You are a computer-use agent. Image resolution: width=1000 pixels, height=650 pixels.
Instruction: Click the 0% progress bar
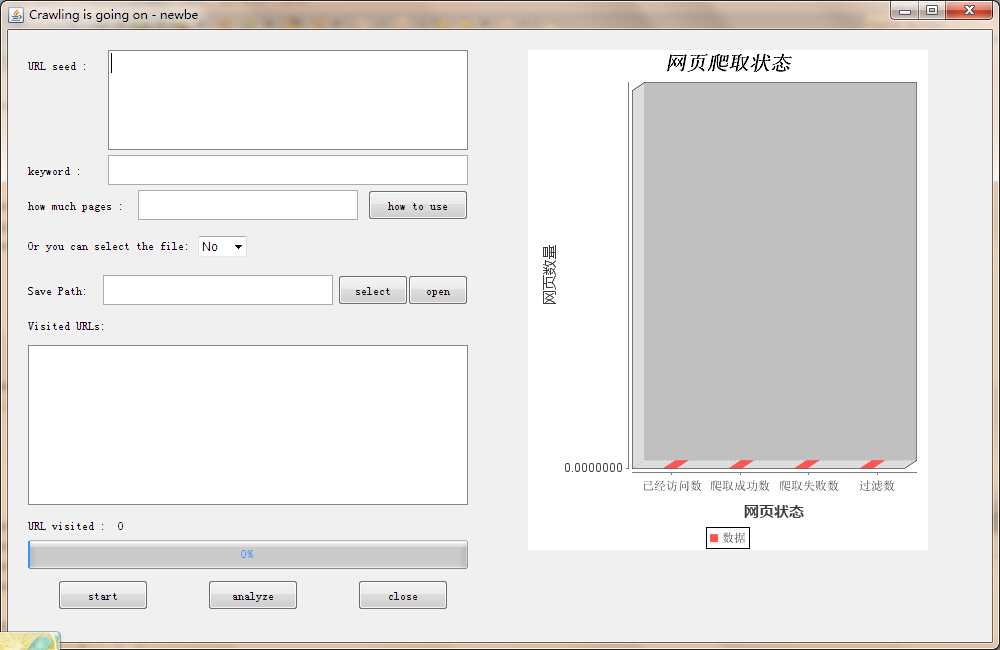click(247, 554)
